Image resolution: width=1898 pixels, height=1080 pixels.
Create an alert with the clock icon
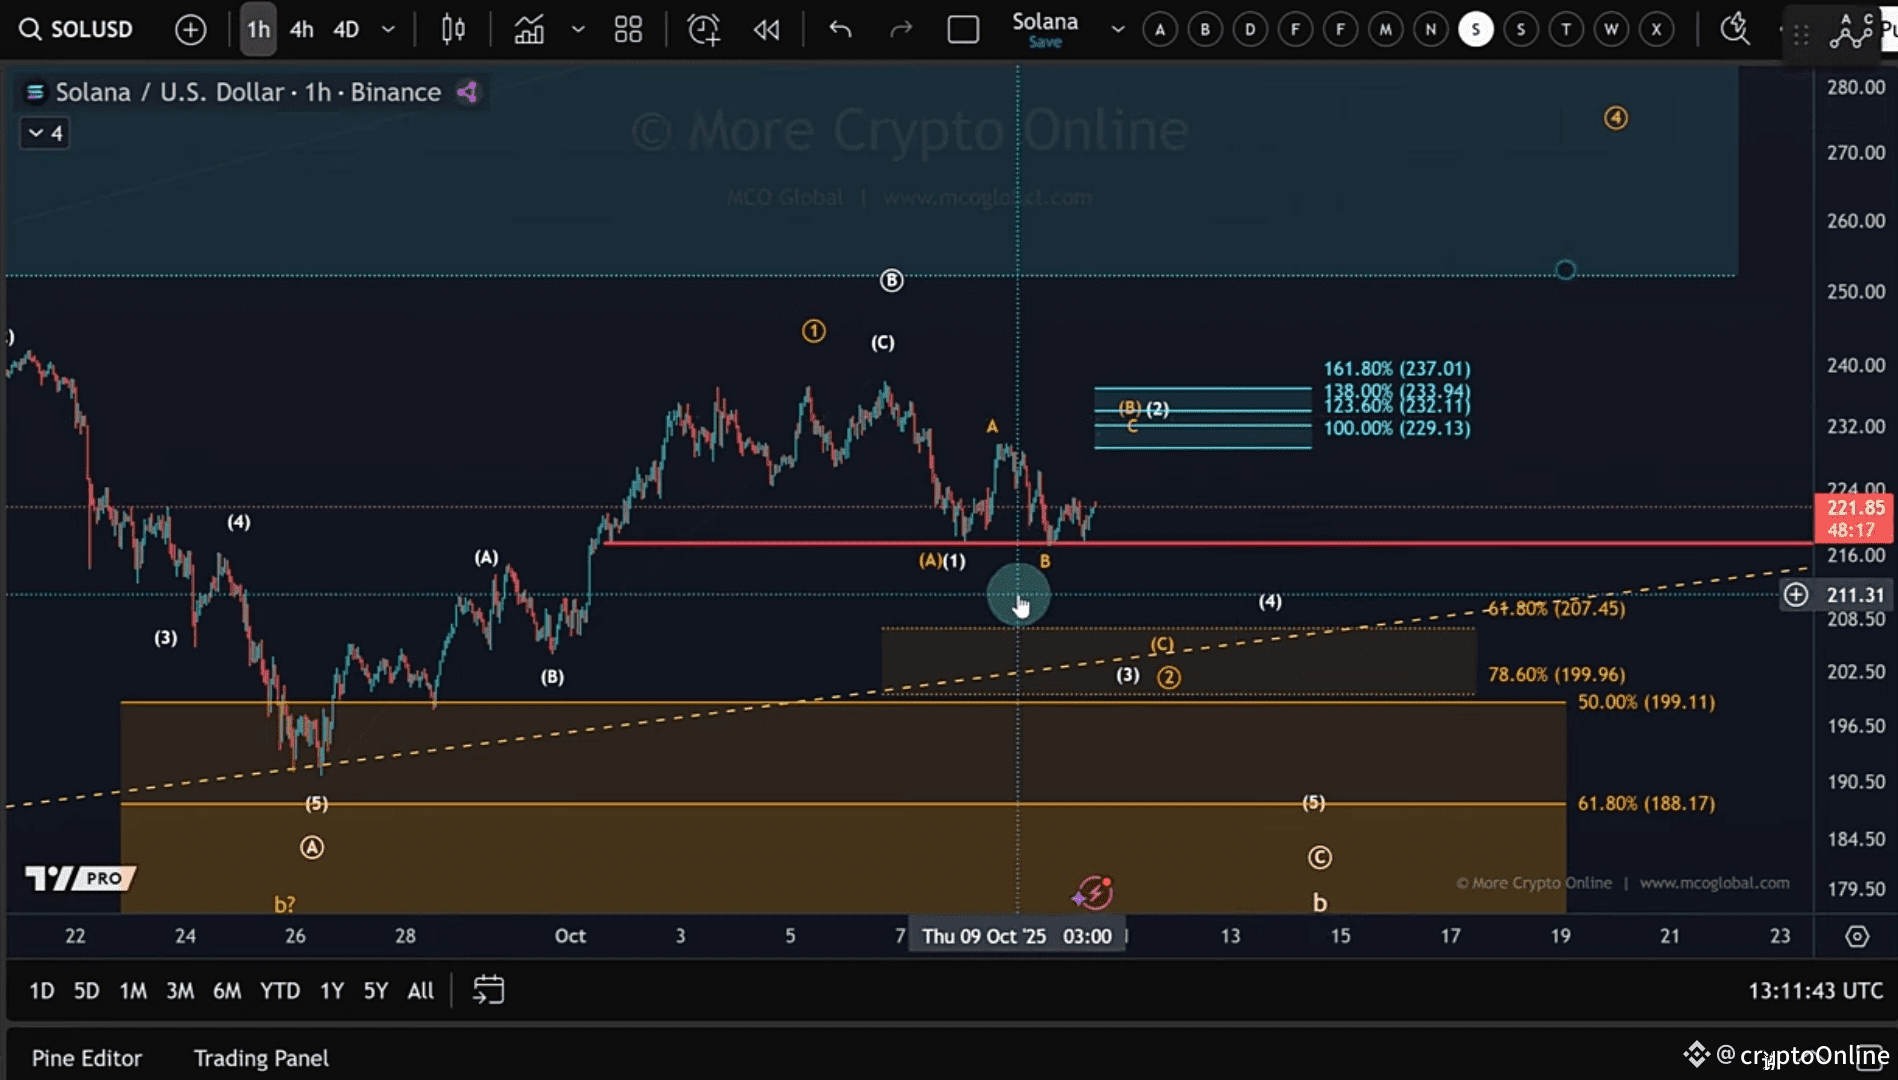pos(703,30)
